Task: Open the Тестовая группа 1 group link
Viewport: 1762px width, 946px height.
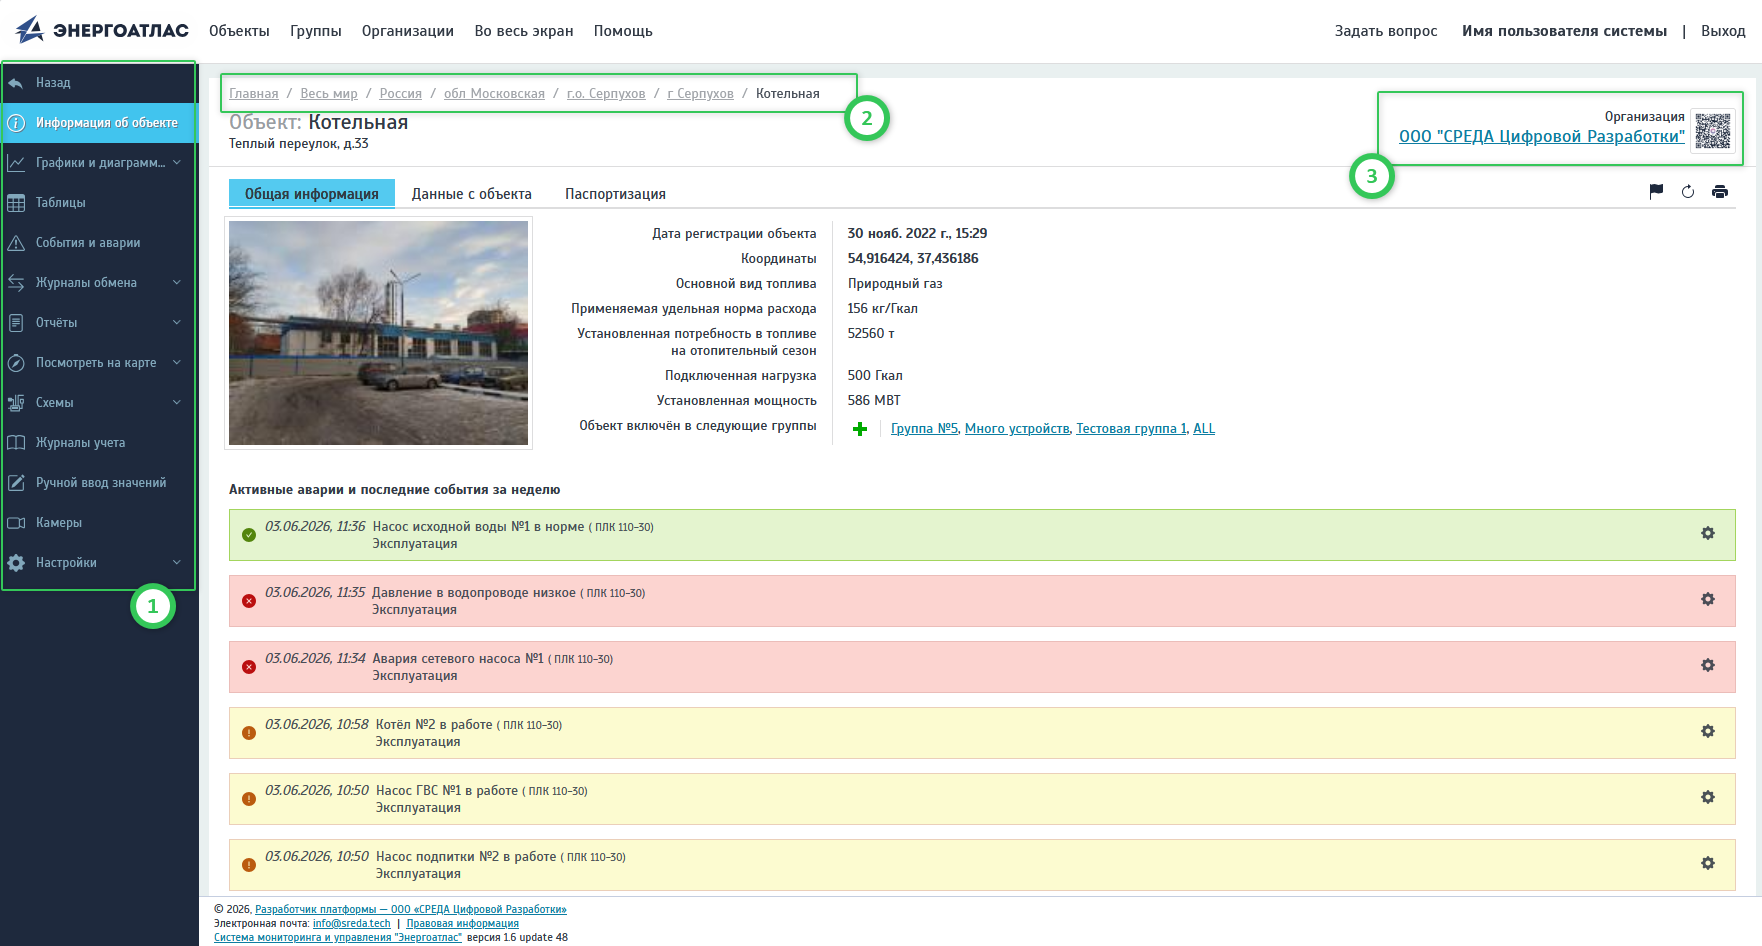Action: coord(1131,429)
